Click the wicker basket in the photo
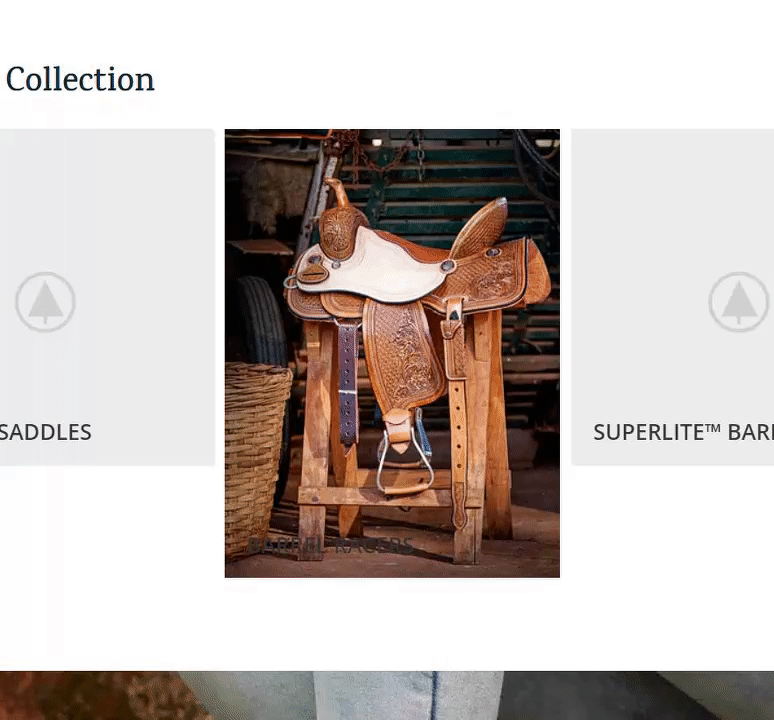 (256, 456)
